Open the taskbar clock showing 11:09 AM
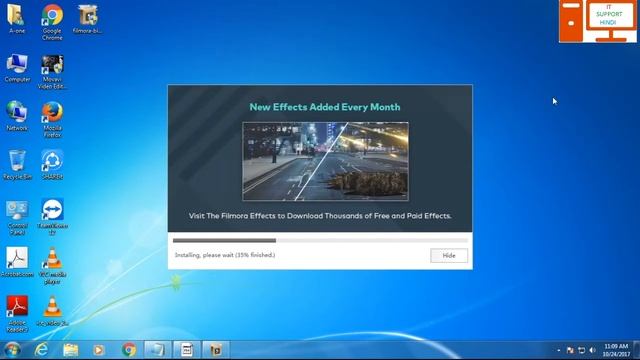The image size is (640, 360). pos(616,350)
